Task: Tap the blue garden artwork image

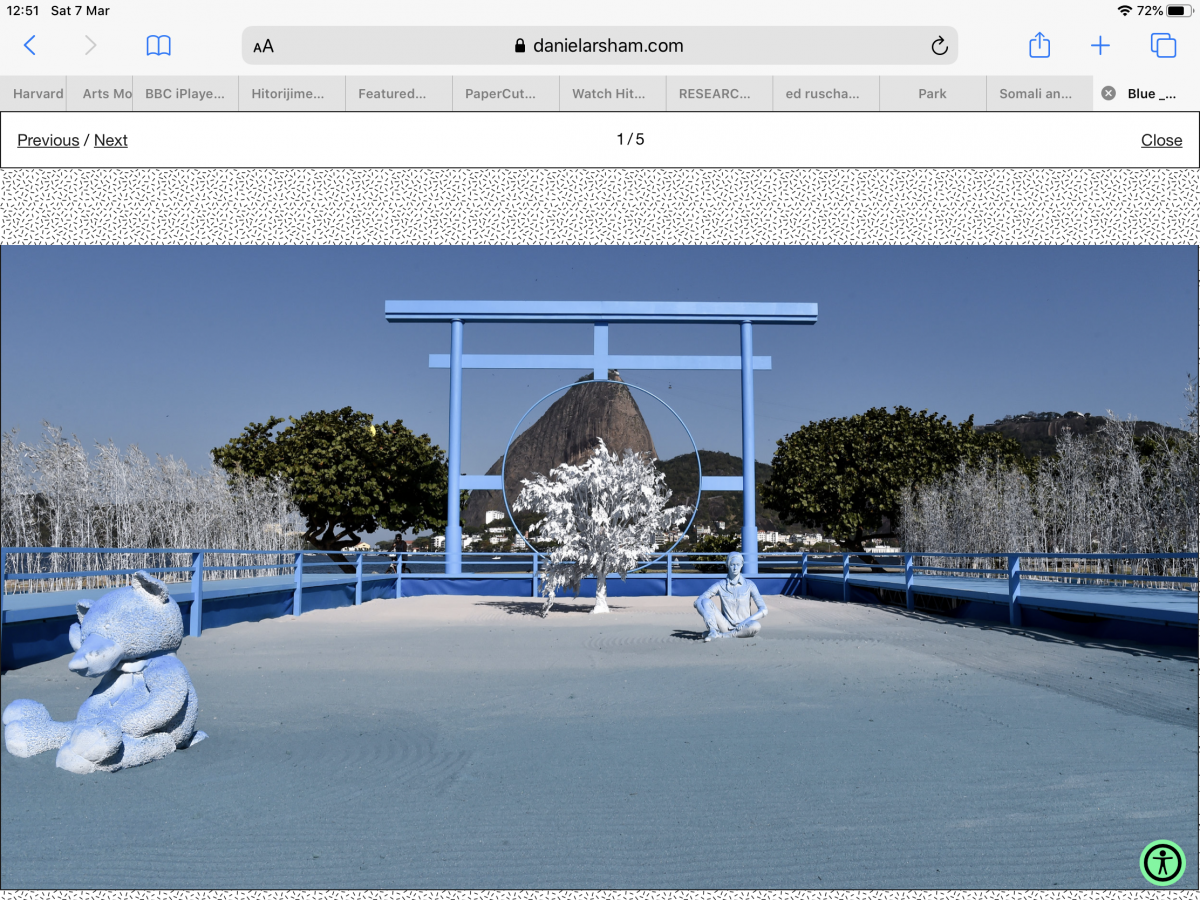Action: click(600, 566)
